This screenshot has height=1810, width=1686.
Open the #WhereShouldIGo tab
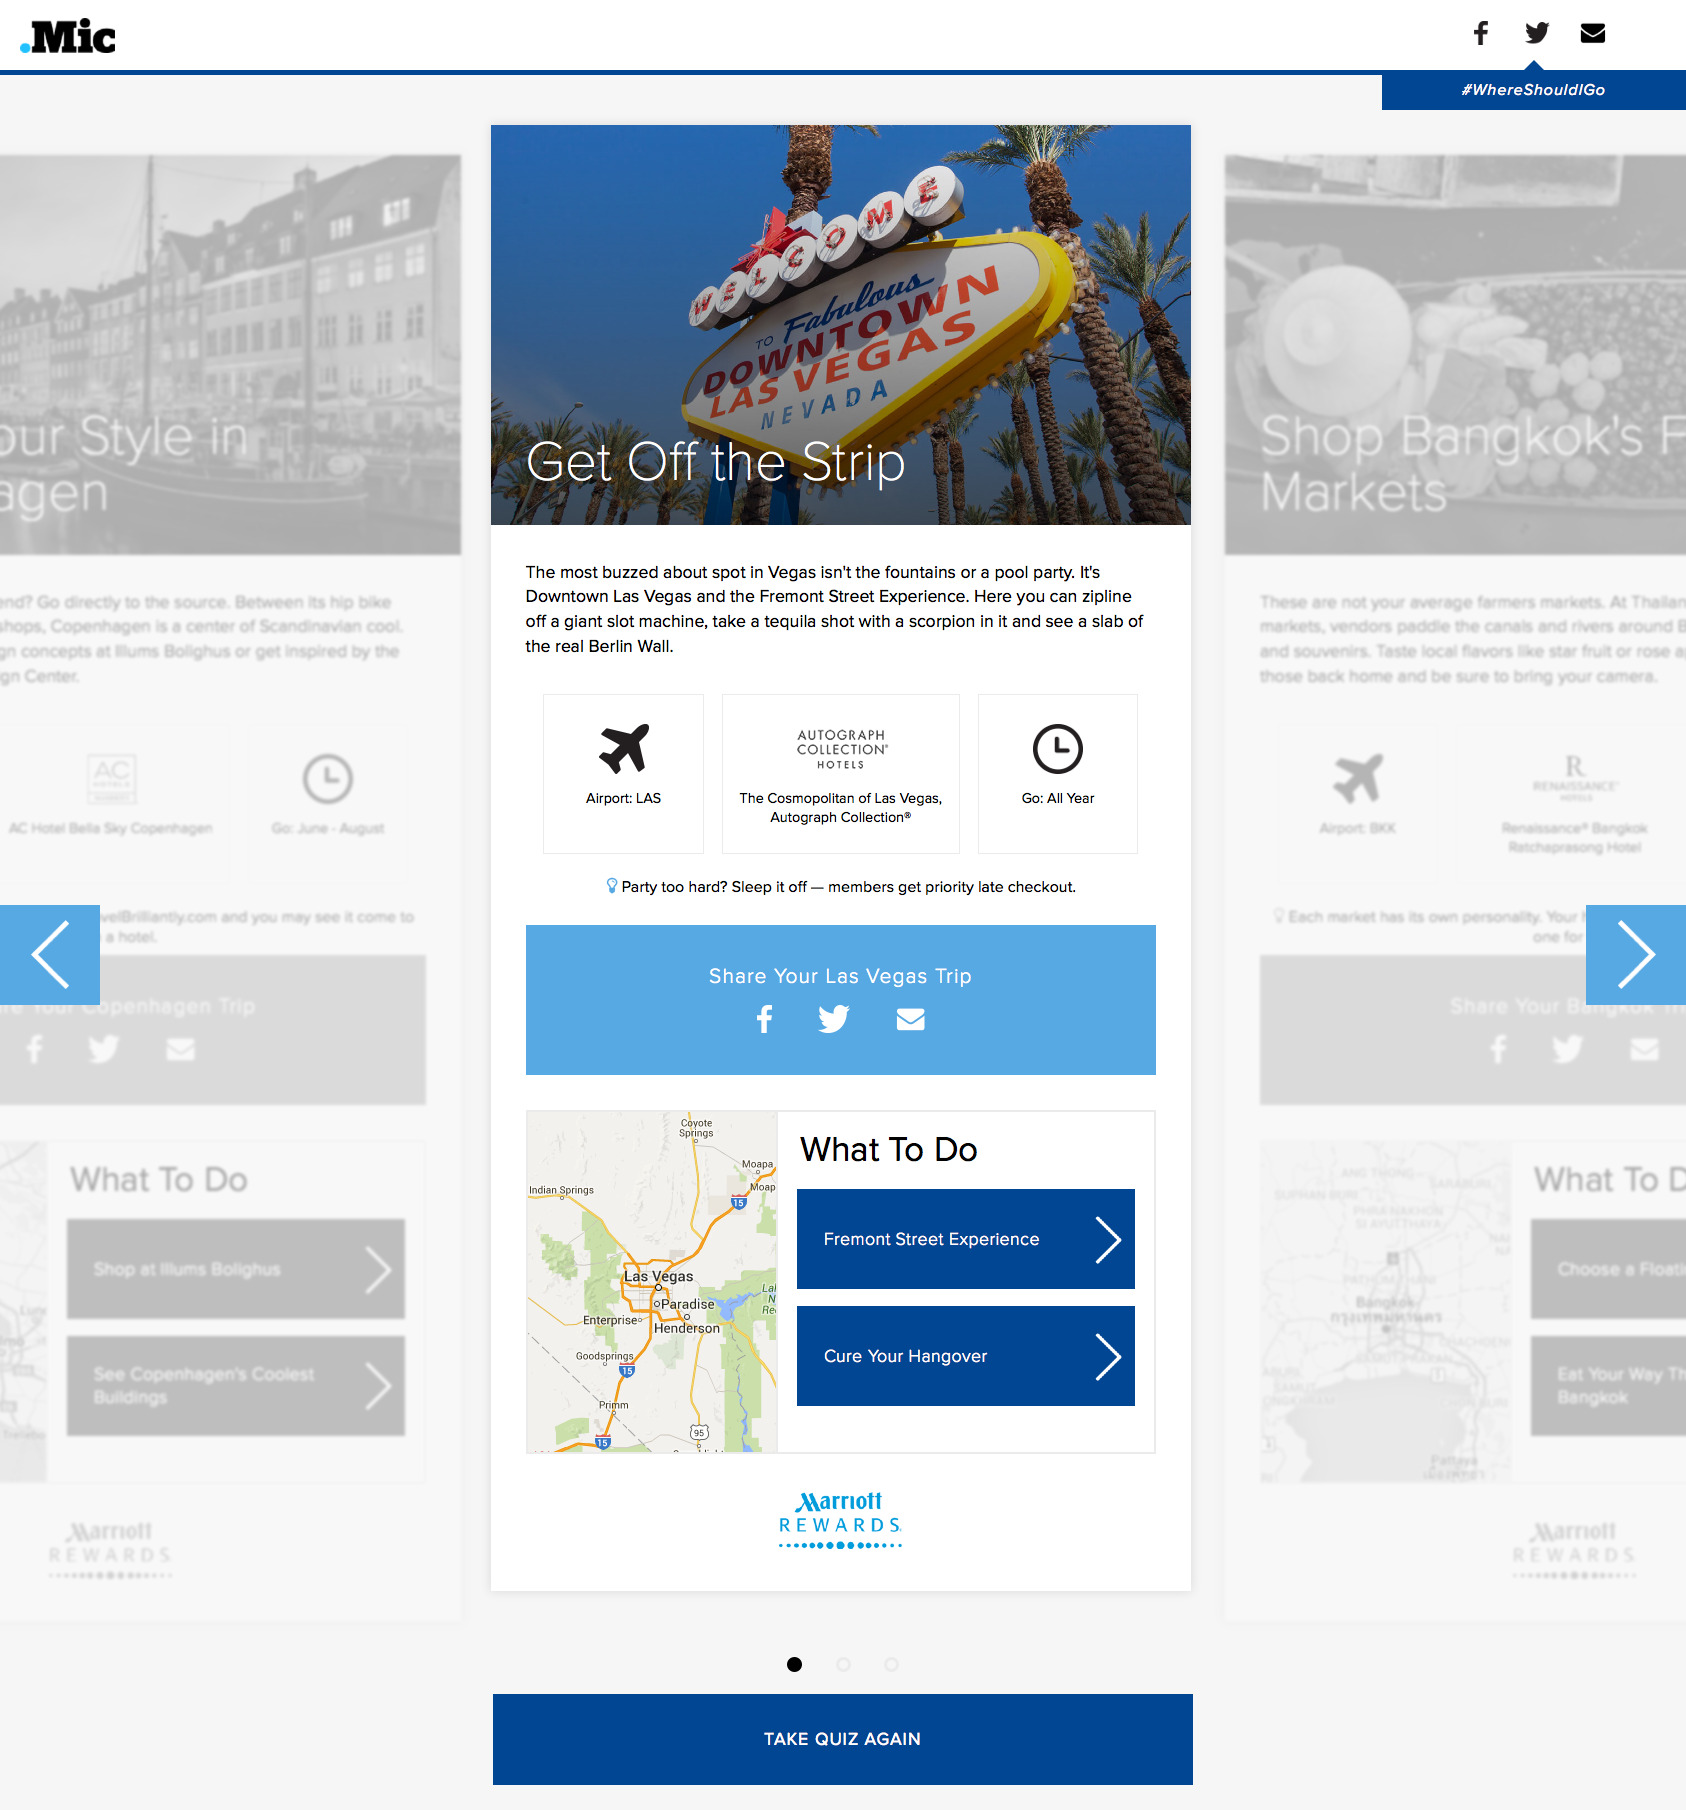pos(1533,90)
